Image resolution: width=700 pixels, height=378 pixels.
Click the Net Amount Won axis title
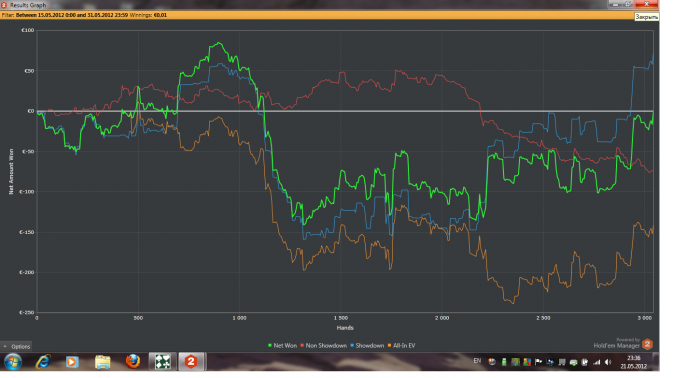coord(11,171)
